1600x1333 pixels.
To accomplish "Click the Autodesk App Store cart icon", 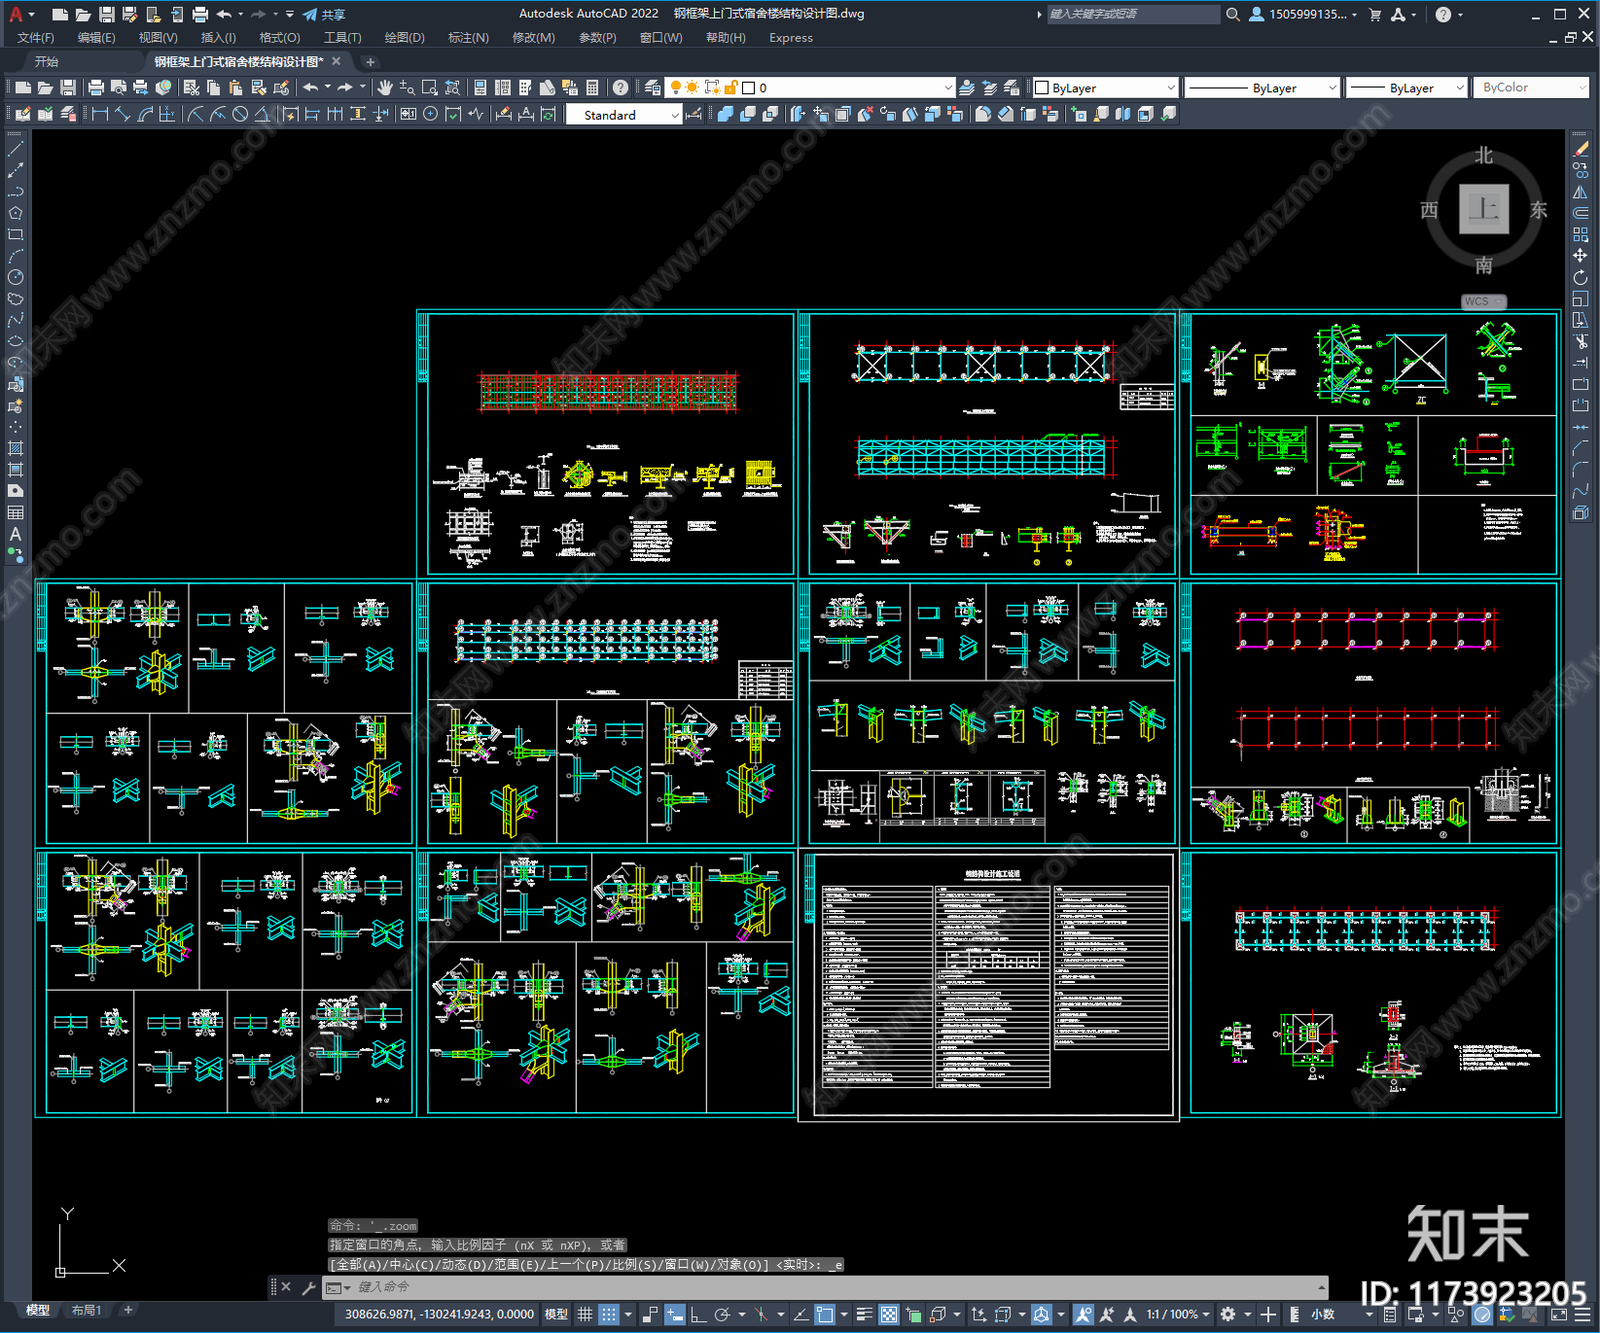I will [1375, 14].
